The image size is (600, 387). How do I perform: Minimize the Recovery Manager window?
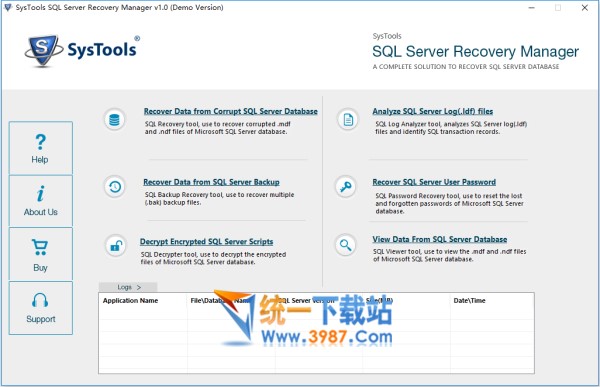click(x=532, y=8)
